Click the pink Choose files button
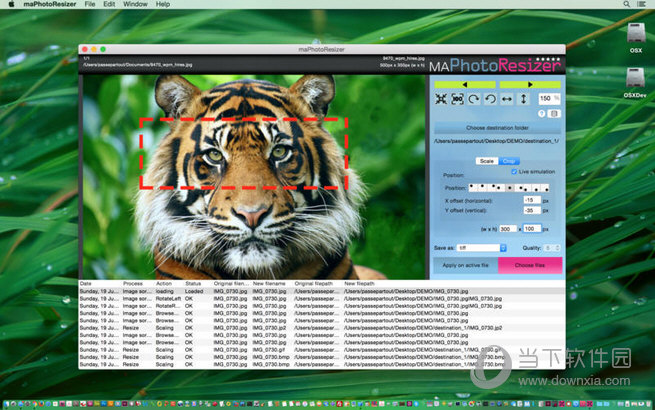 [x=530, y=266]
